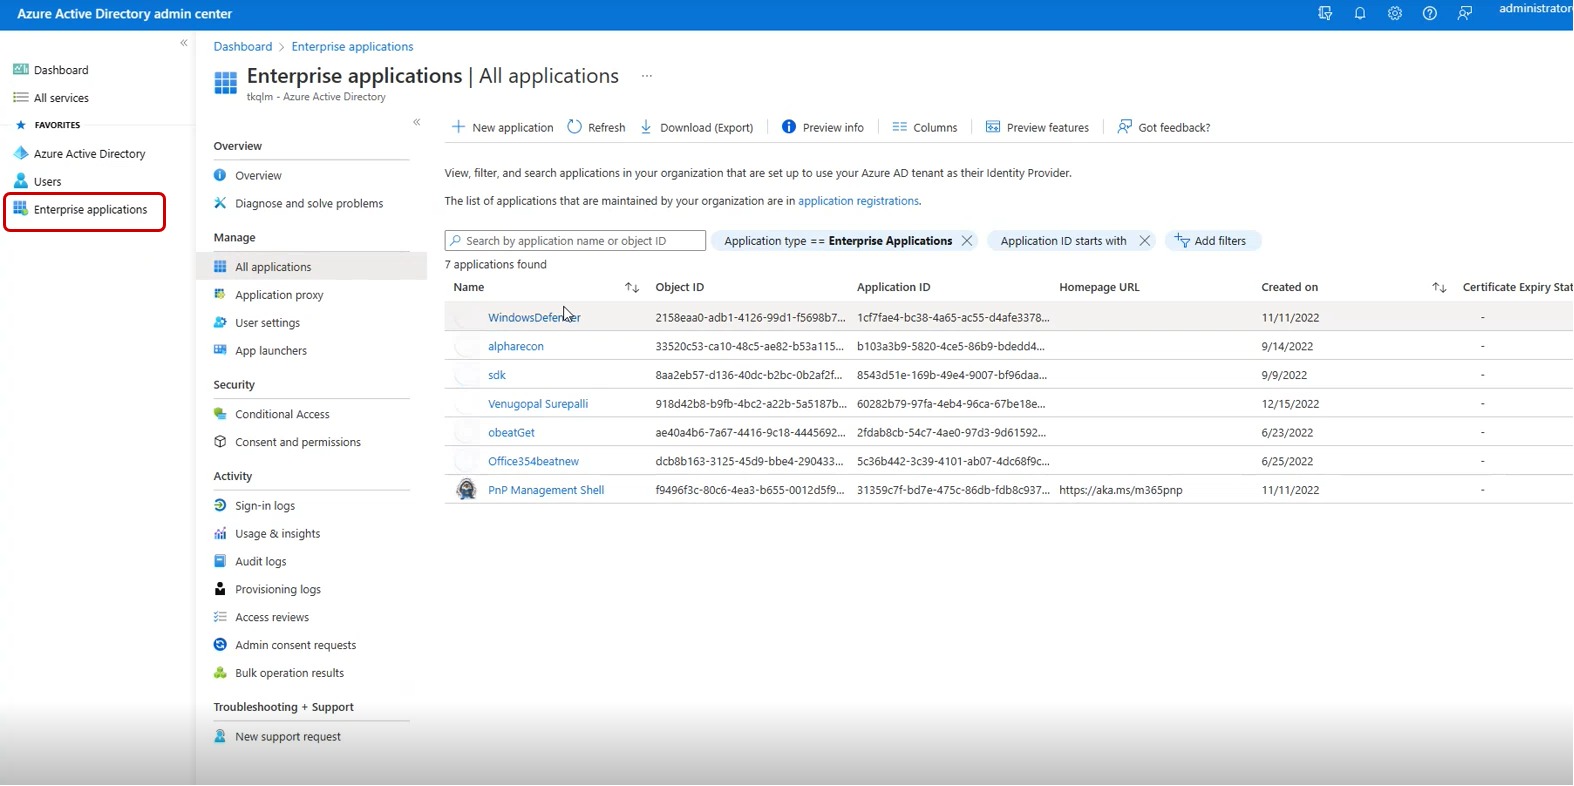Open User settings
The width and height of the screenshot is (1574, 786).
tap(267, 324)
